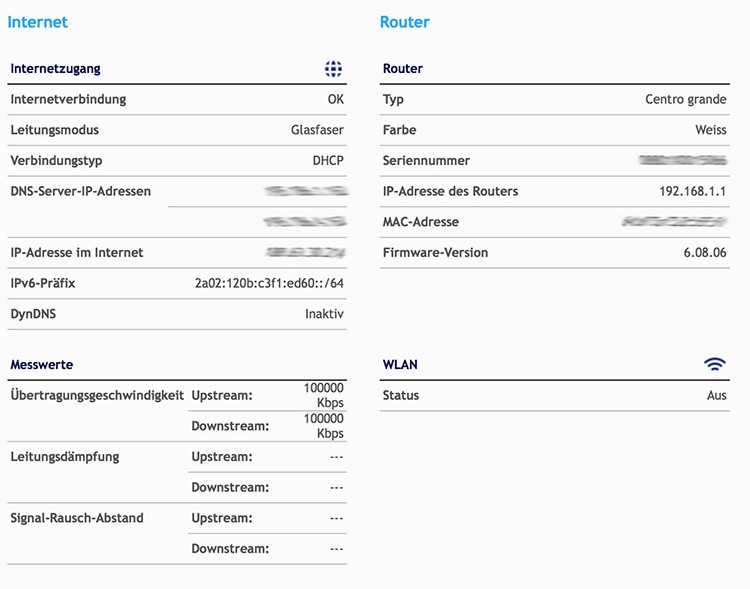
Task: Open the Router section heading
Action: 404,22
